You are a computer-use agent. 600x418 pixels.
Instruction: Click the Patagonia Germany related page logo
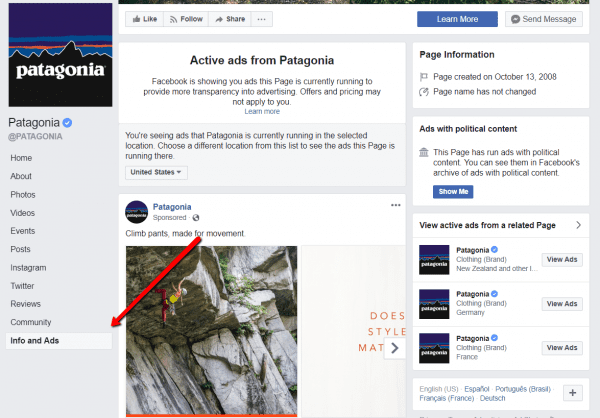434,304
